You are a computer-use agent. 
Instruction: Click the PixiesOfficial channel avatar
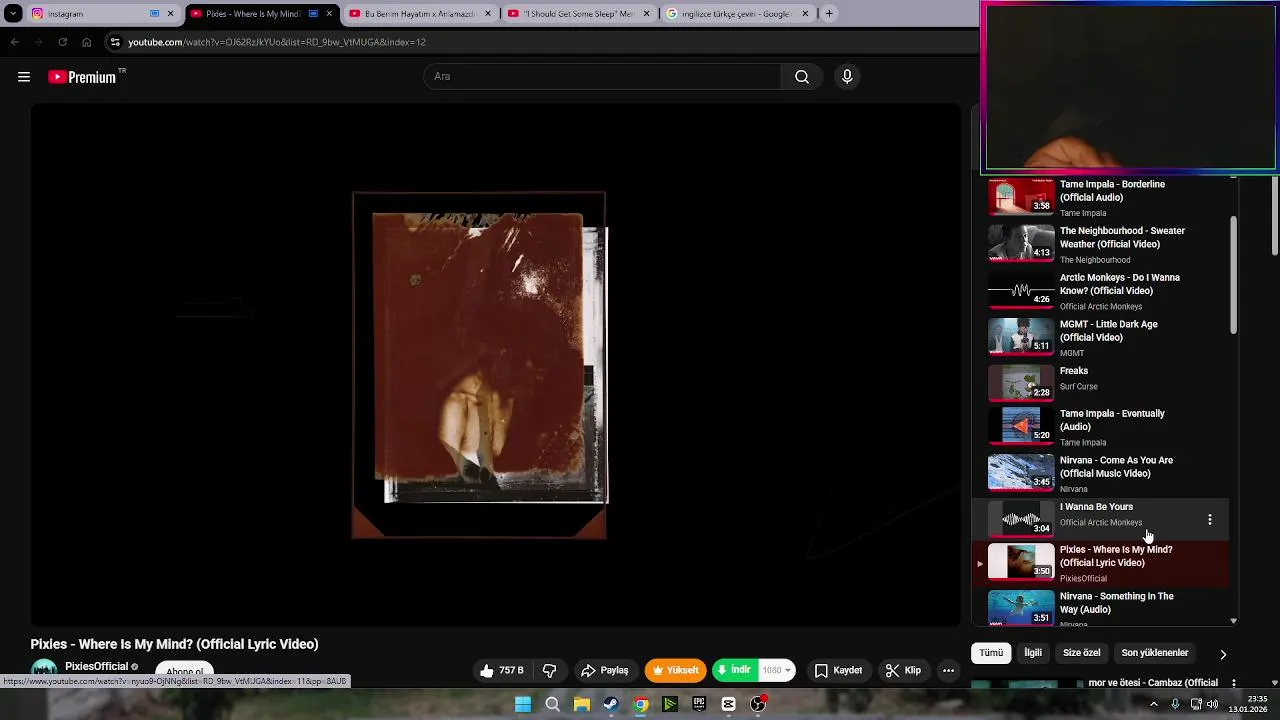[44, 670]
